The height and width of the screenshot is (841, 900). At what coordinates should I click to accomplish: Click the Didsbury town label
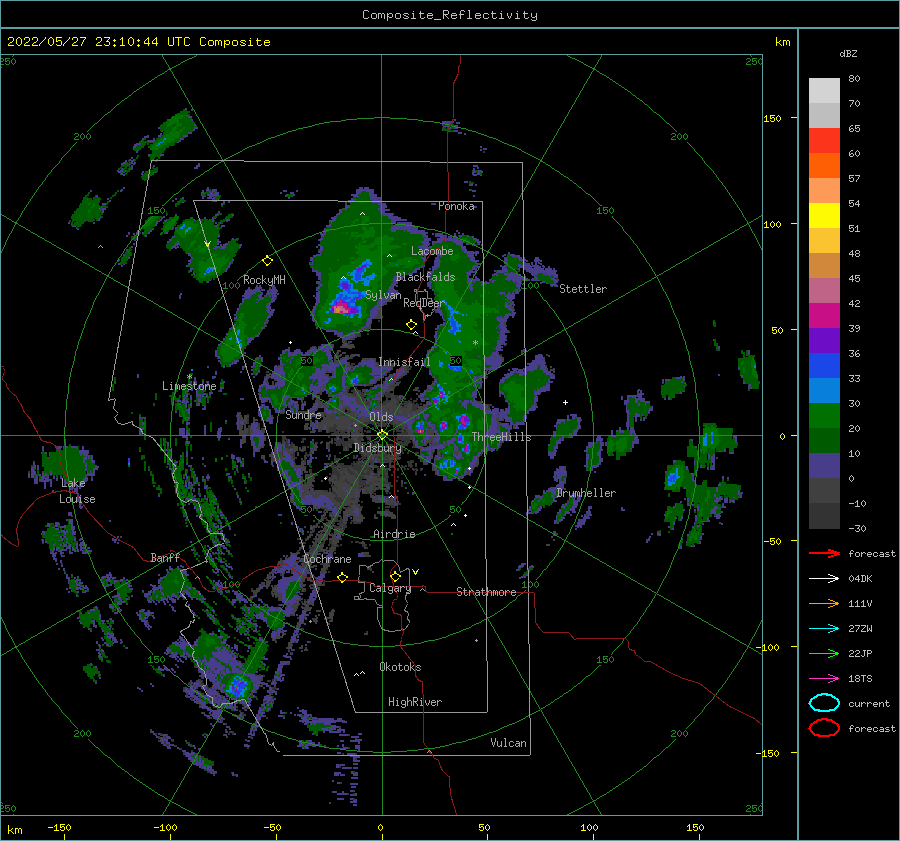coord(377,448)
